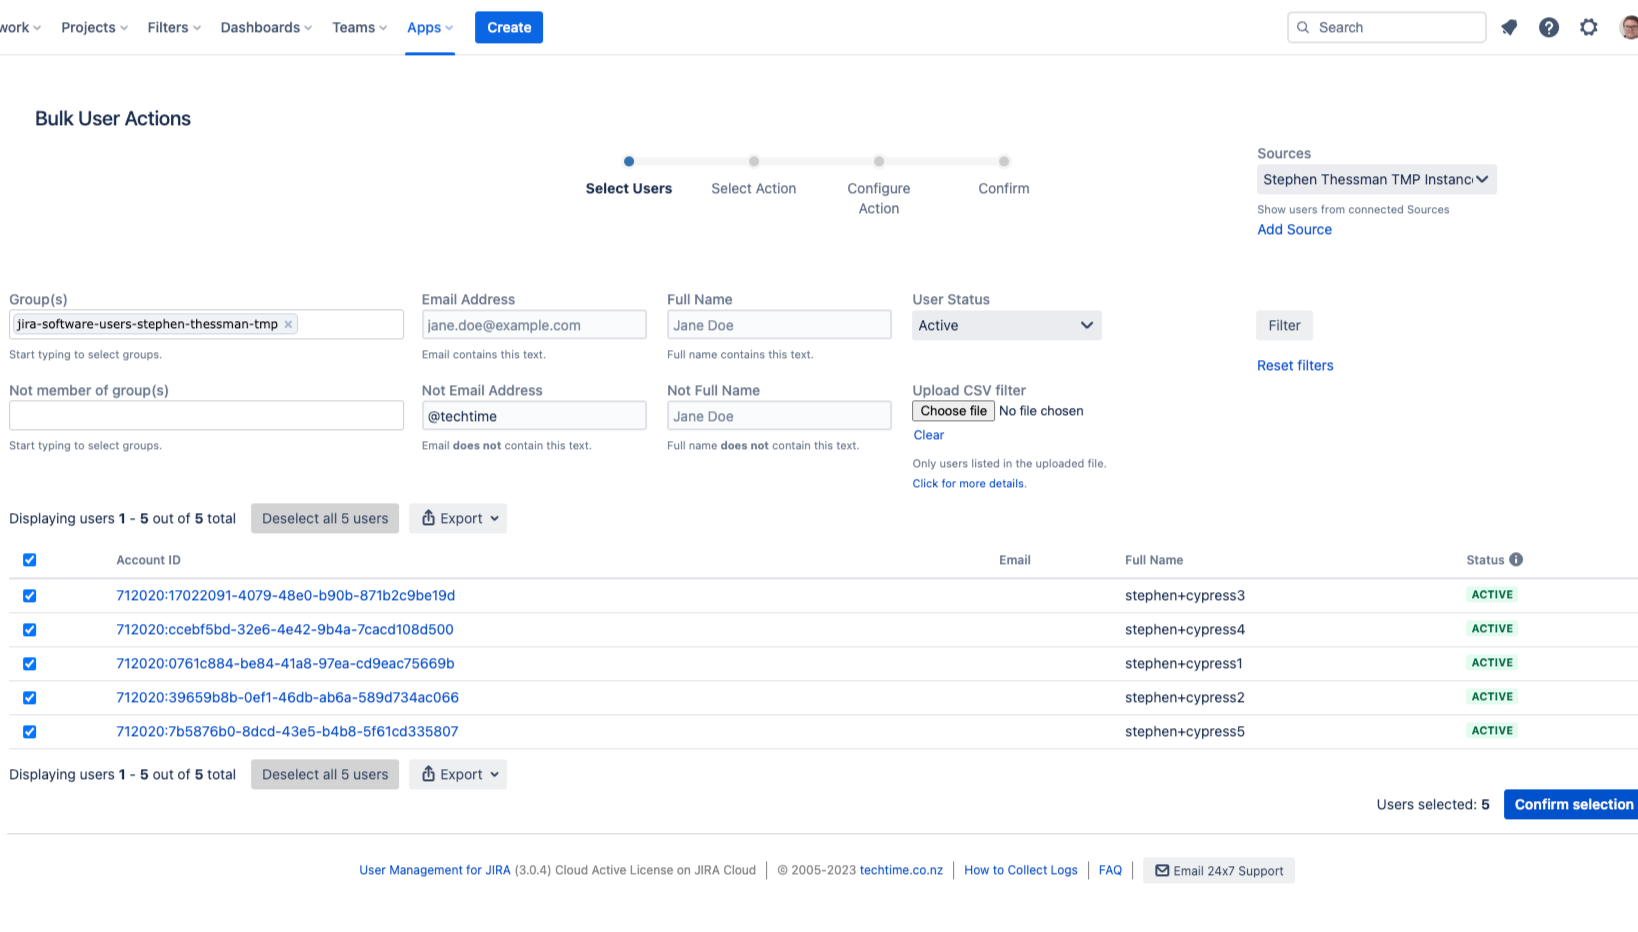
Task: Open the notifications icon in header
Action: [1509, 28]
